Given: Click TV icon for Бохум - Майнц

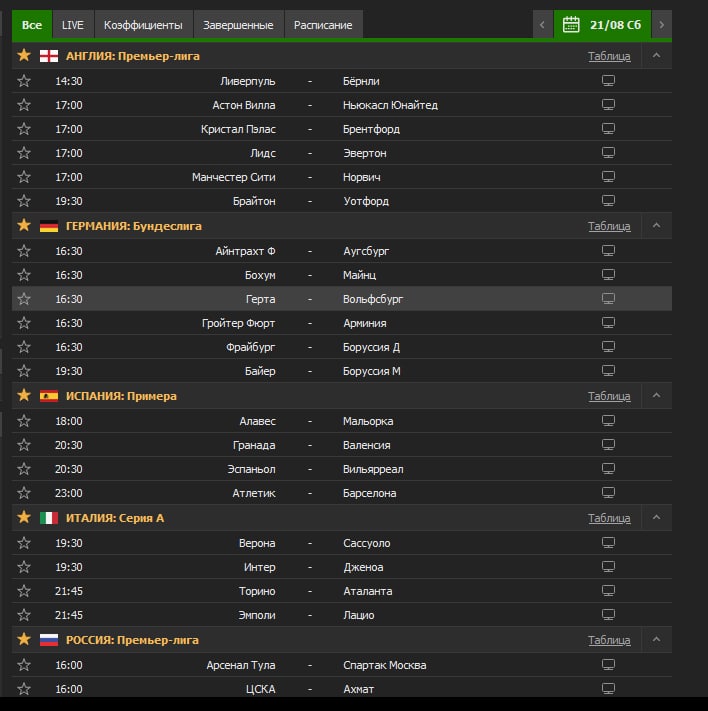Looking at the screenshot, I should [x=608, y=275].
